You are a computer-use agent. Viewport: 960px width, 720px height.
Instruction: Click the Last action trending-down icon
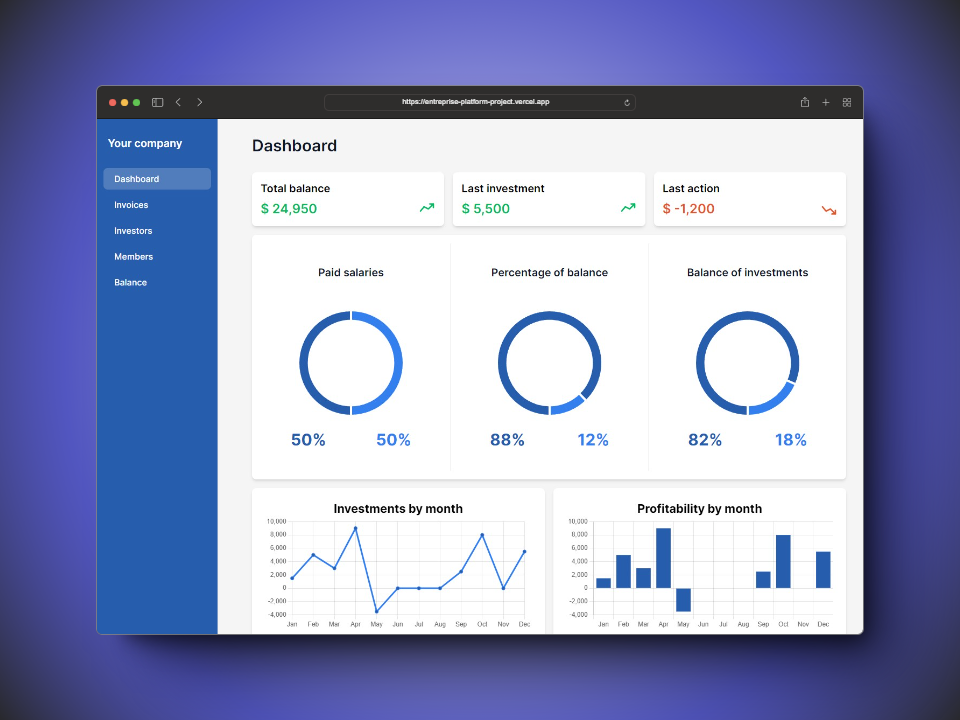click(x=829, y=210)
